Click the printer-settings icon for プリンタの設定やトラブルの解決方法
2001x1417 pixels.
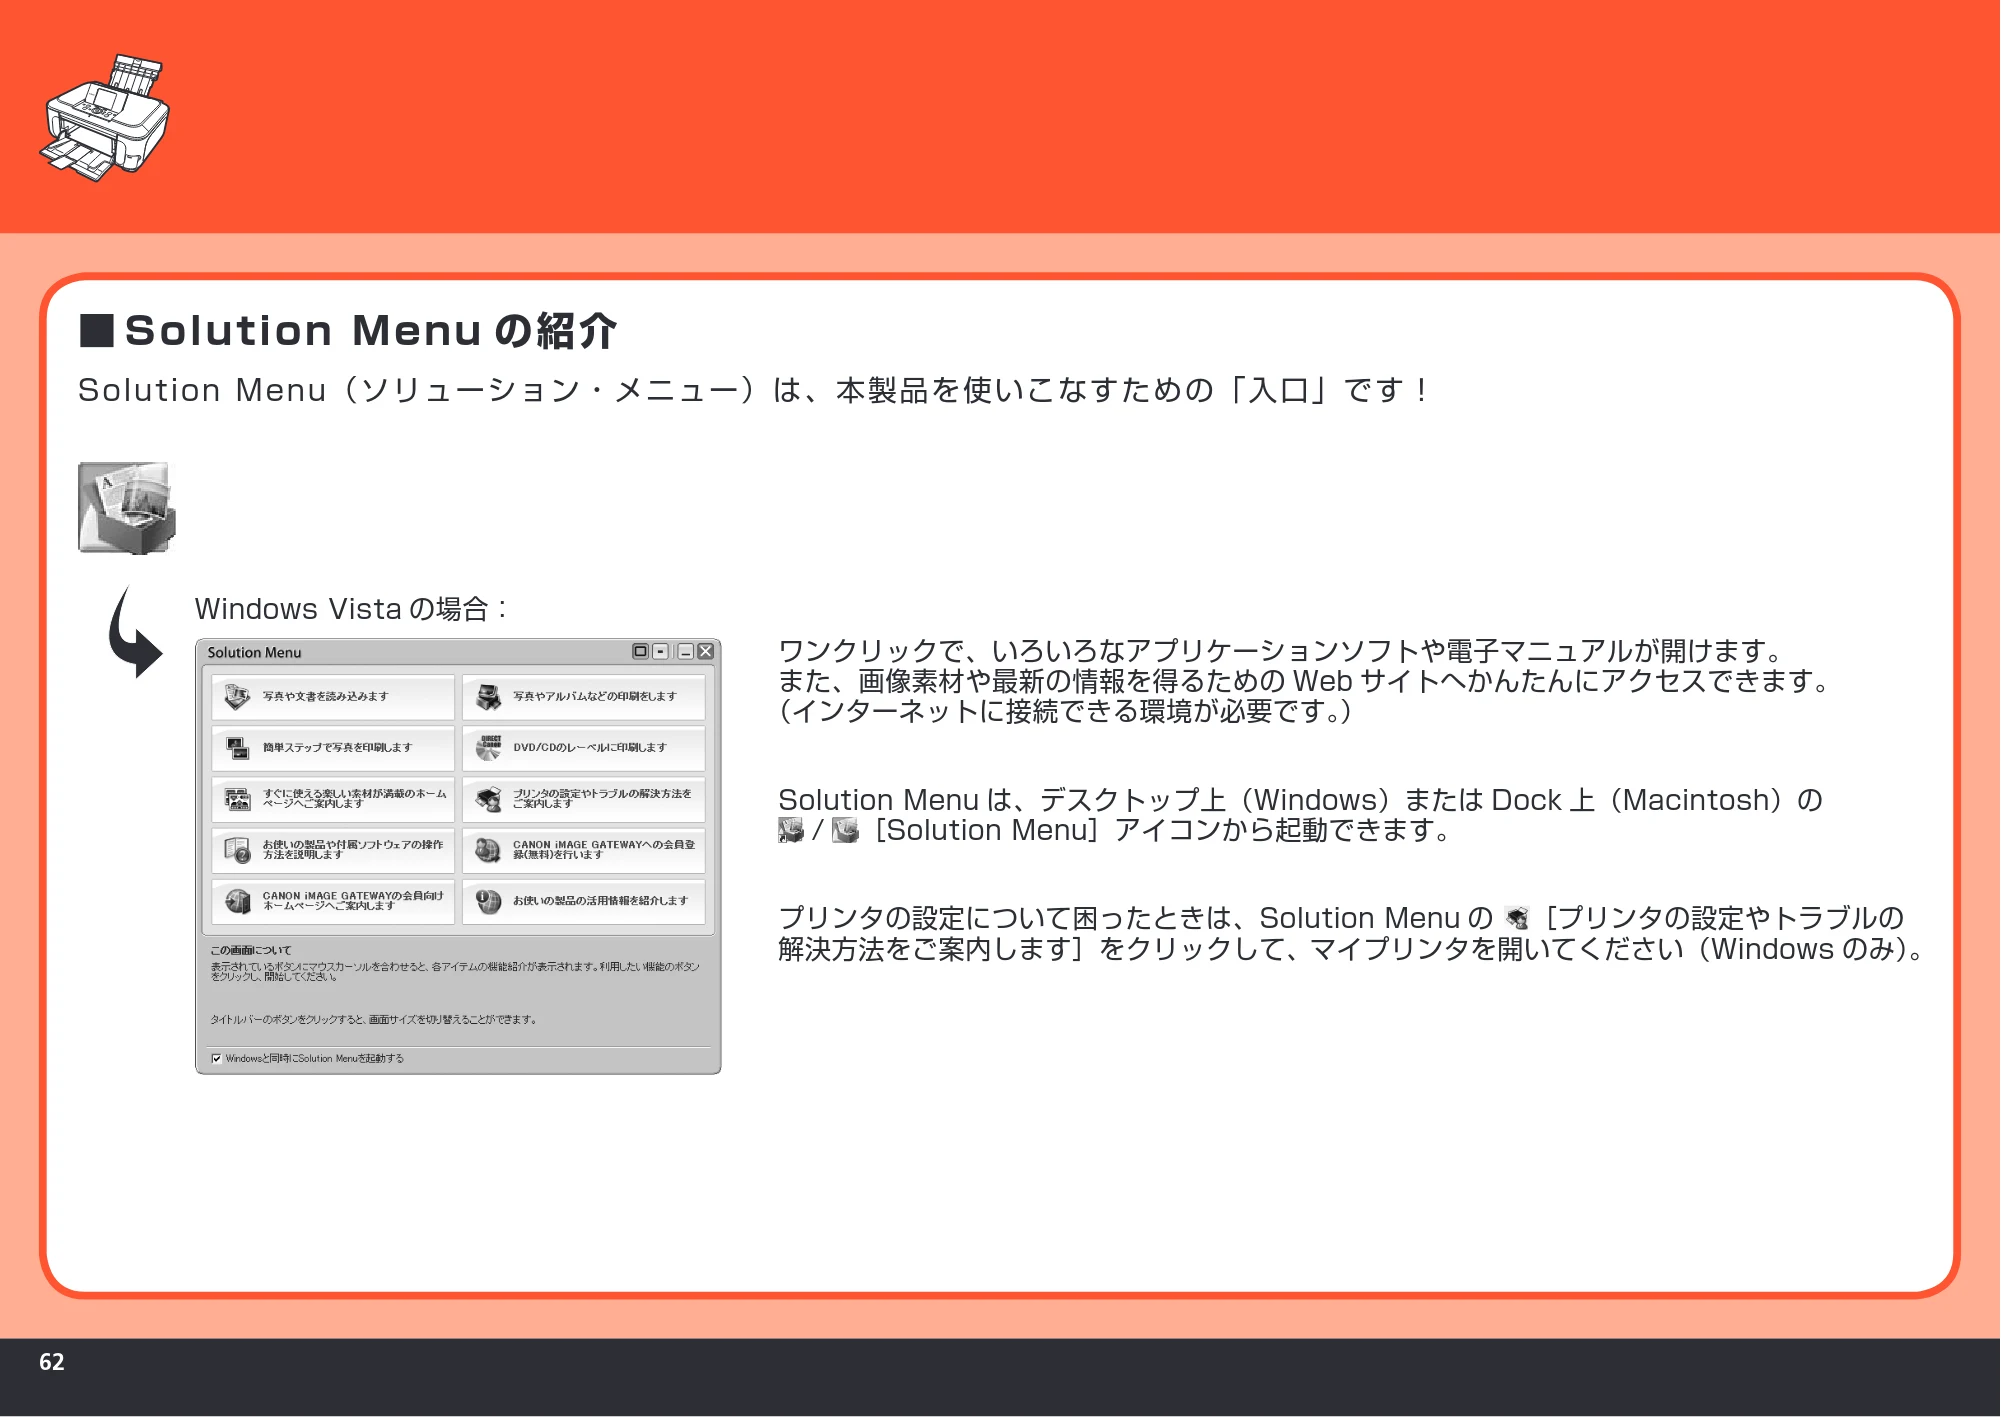[488, 799]
